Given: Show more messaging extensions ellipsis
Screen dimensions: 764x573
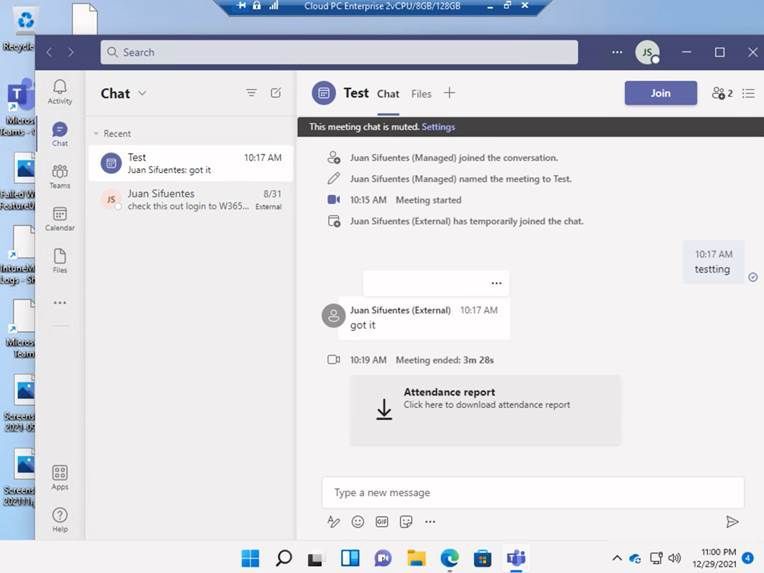Looking at the screenshot, I should point(430,522).
